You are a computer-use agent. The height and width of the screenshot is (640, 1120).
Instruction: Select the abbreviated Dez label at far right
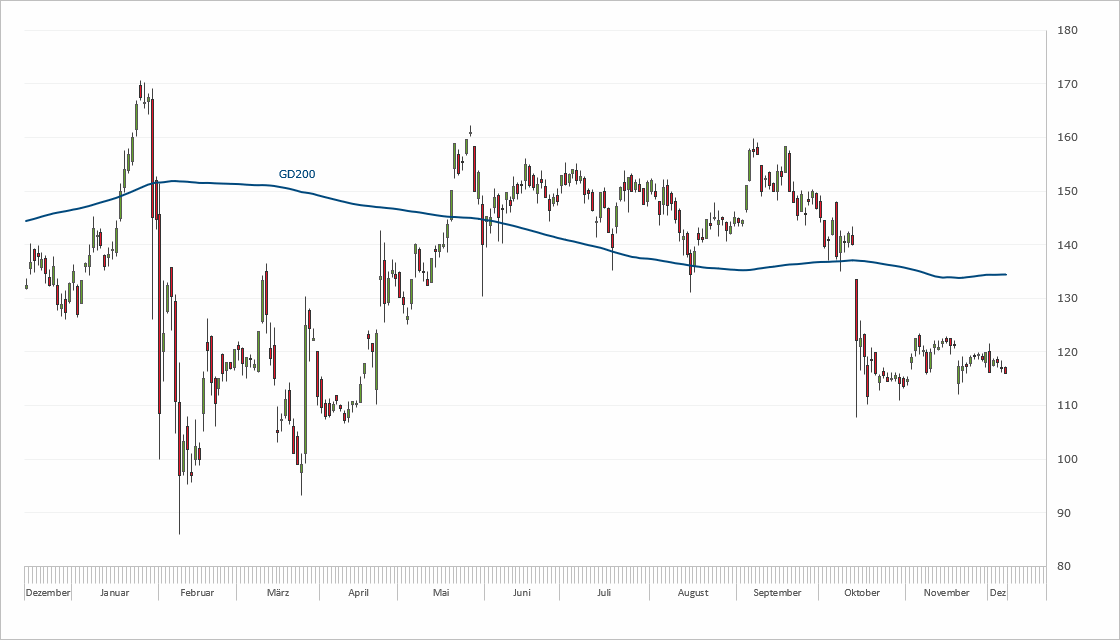tap(998, 592)
